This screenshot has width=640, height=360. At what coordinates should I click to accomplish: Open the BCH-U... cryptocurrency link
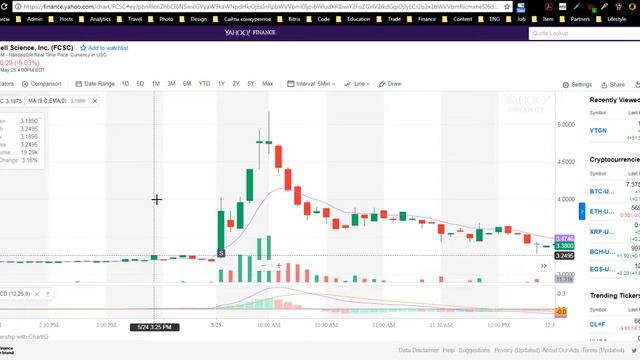pos(602,252)
